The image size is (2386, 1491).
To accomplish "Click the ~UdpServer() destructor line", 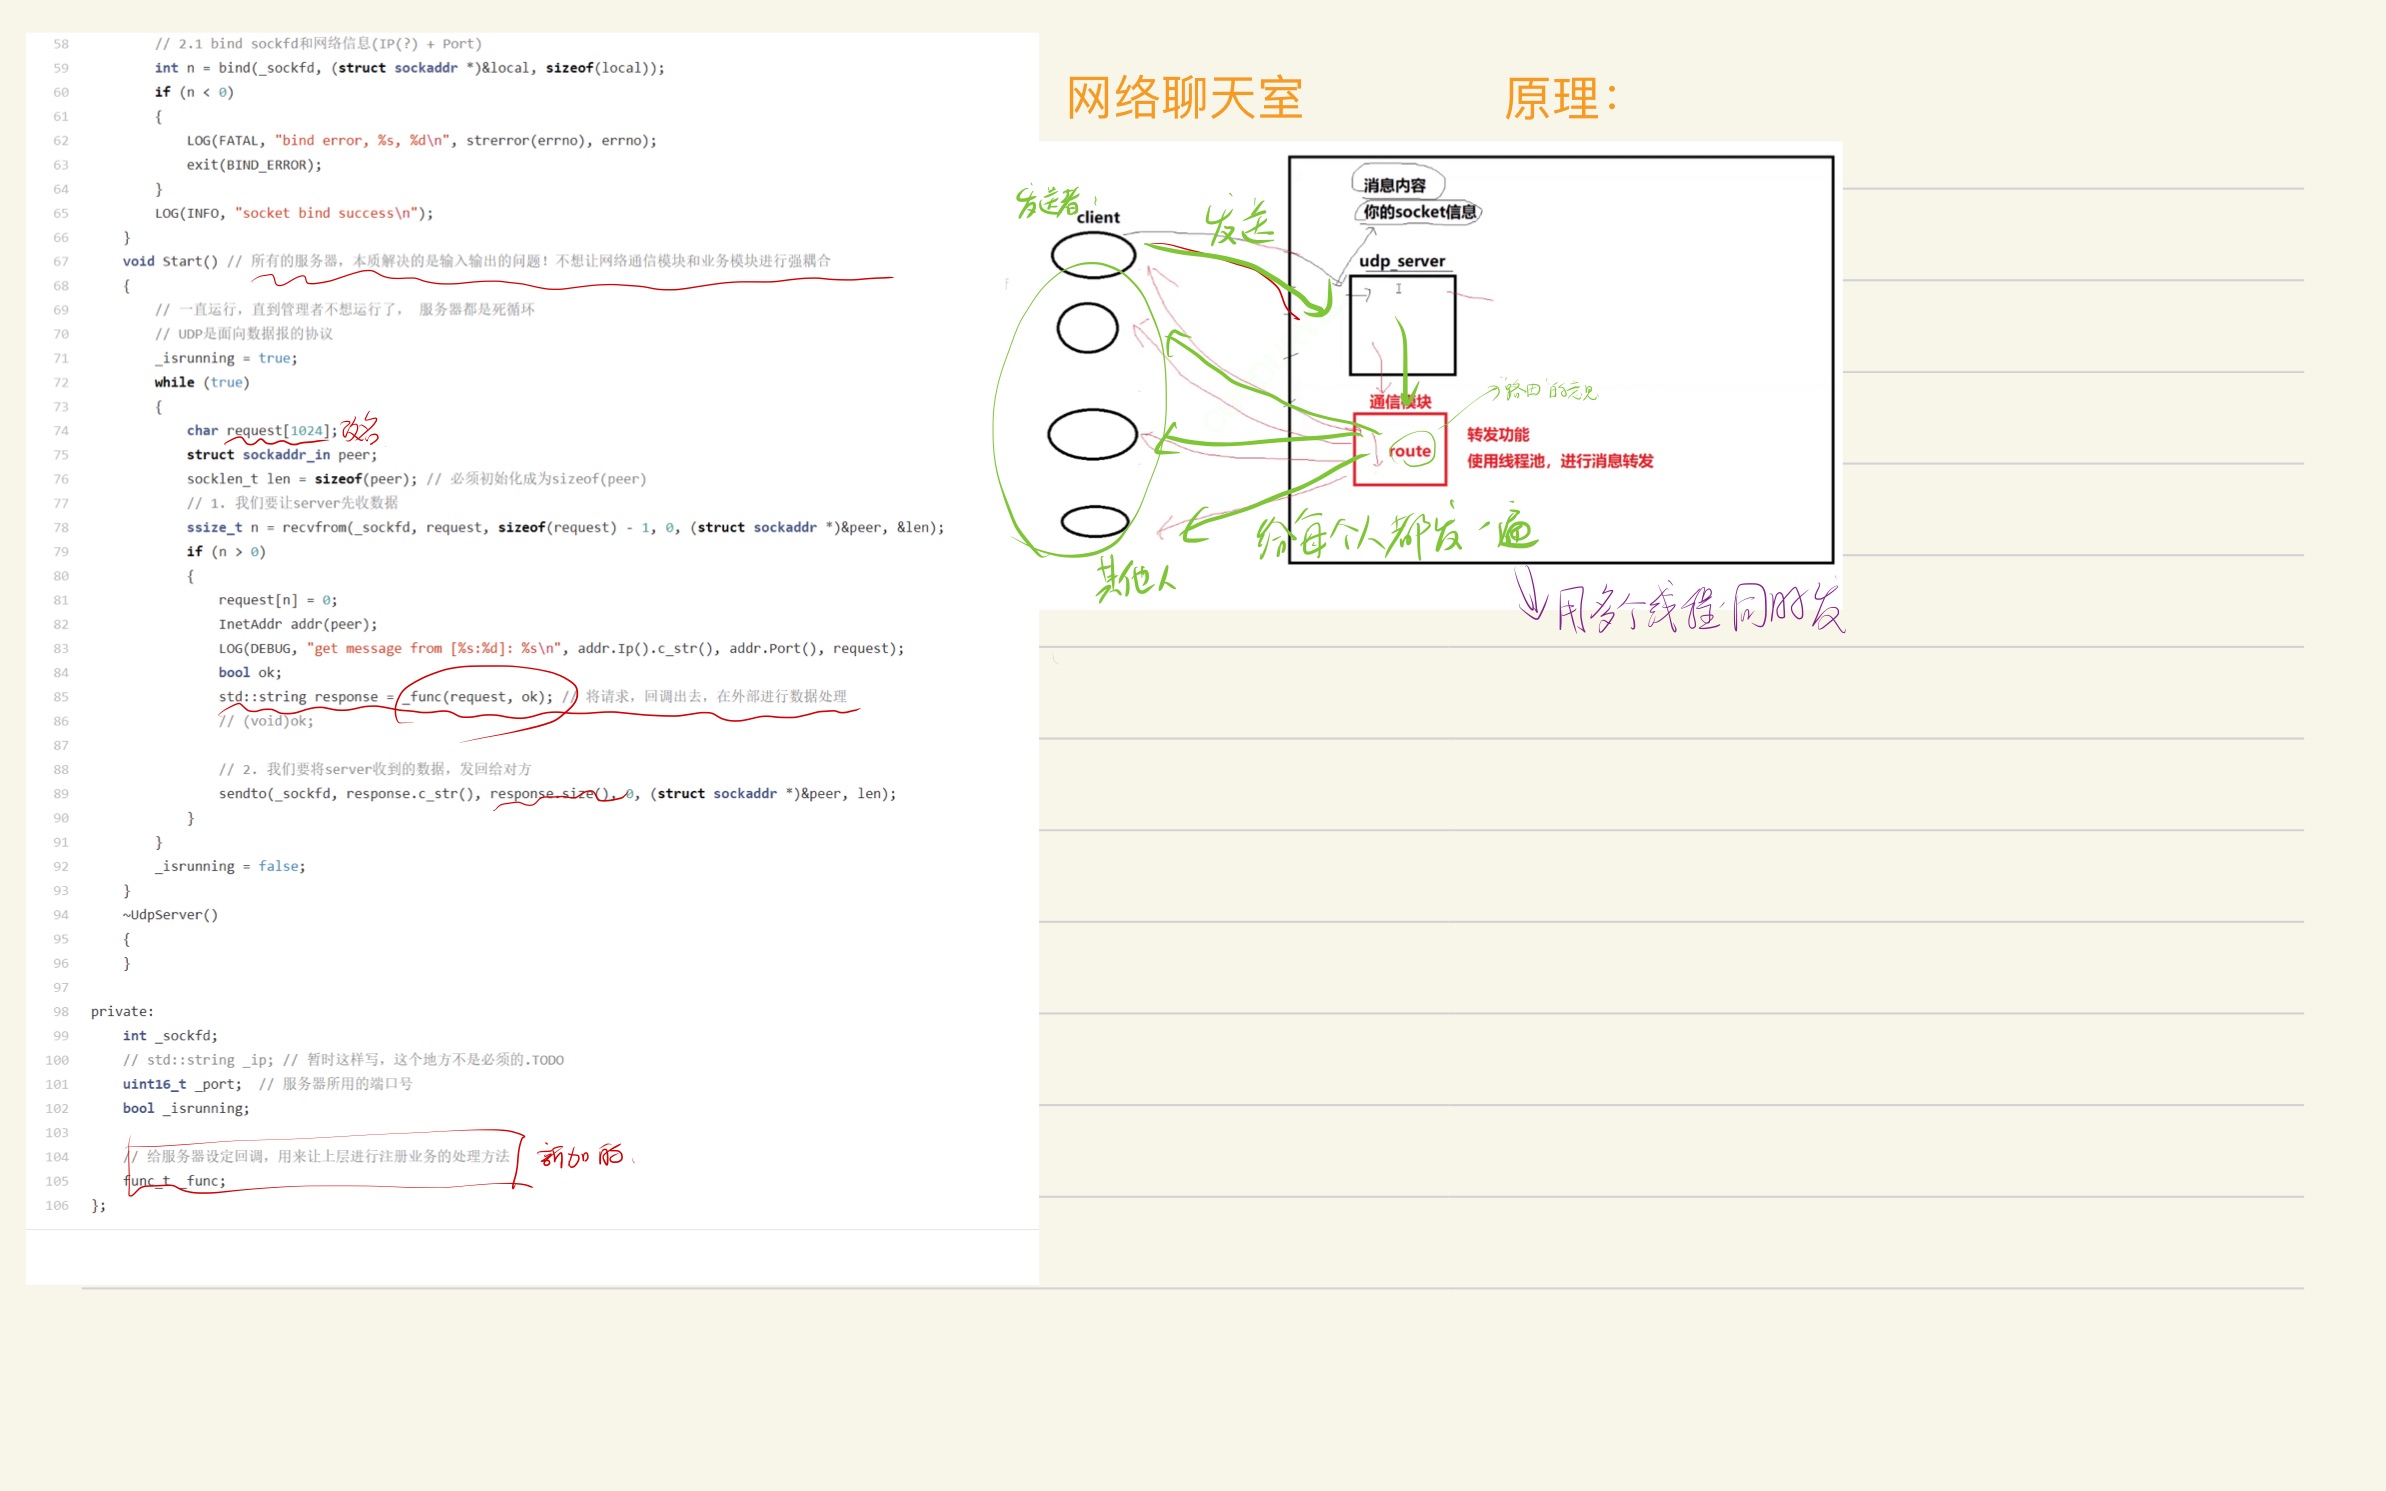I will pos(170,915).
